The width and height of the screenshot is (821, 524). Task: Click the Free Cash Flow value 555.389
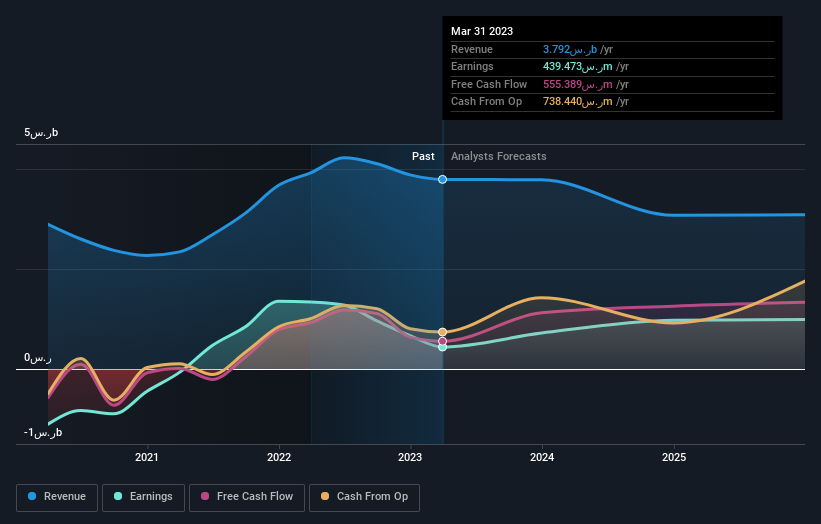tap(578, 84)
